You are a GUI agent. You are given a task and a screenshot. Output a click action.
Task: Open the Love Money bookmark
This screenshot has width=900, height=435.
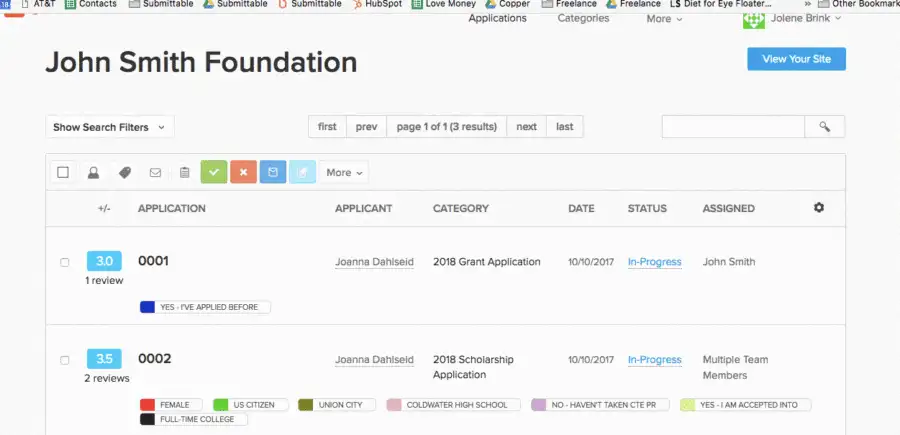[444, 4]
